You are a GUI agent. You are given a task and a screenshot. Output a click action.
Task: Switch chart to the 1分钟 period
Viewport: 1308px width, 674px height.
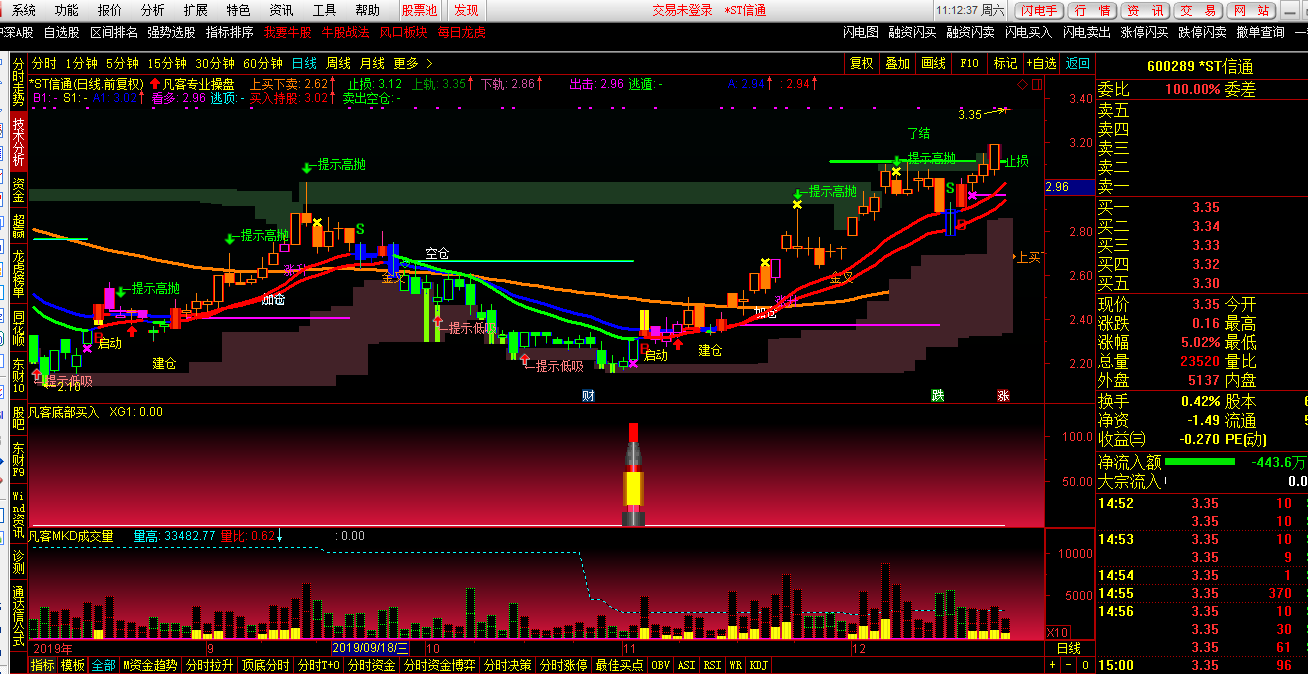tap(82, 63)
